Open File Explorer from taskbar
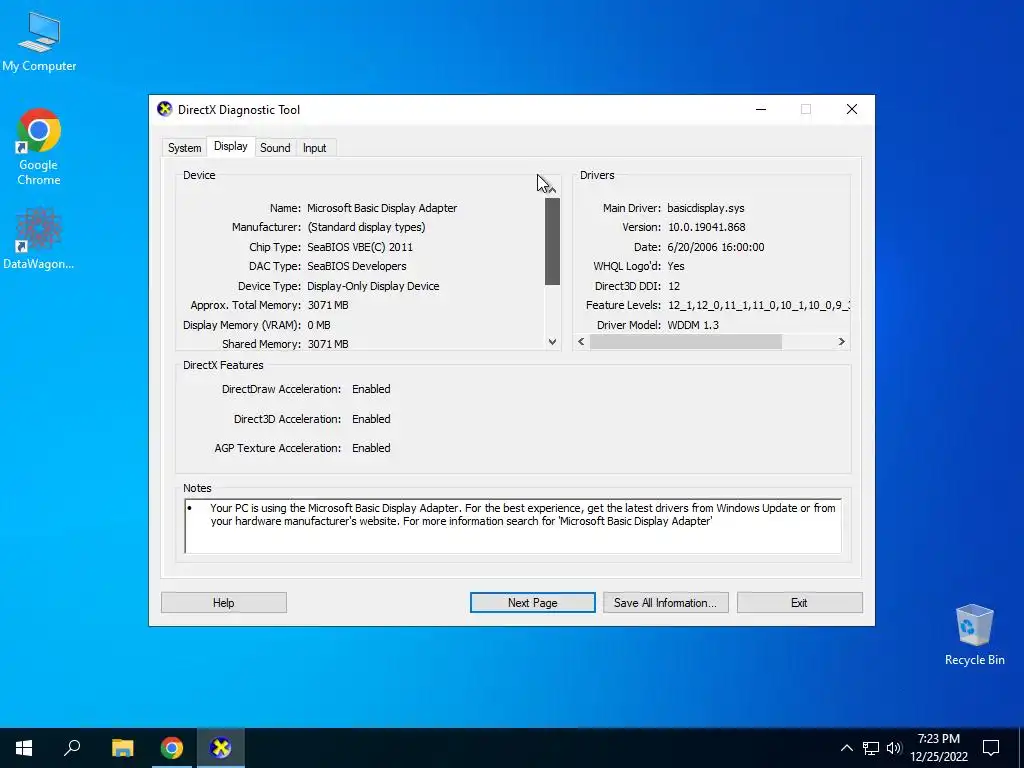The width and height of the screenshot is (1024, 768). 122,748
